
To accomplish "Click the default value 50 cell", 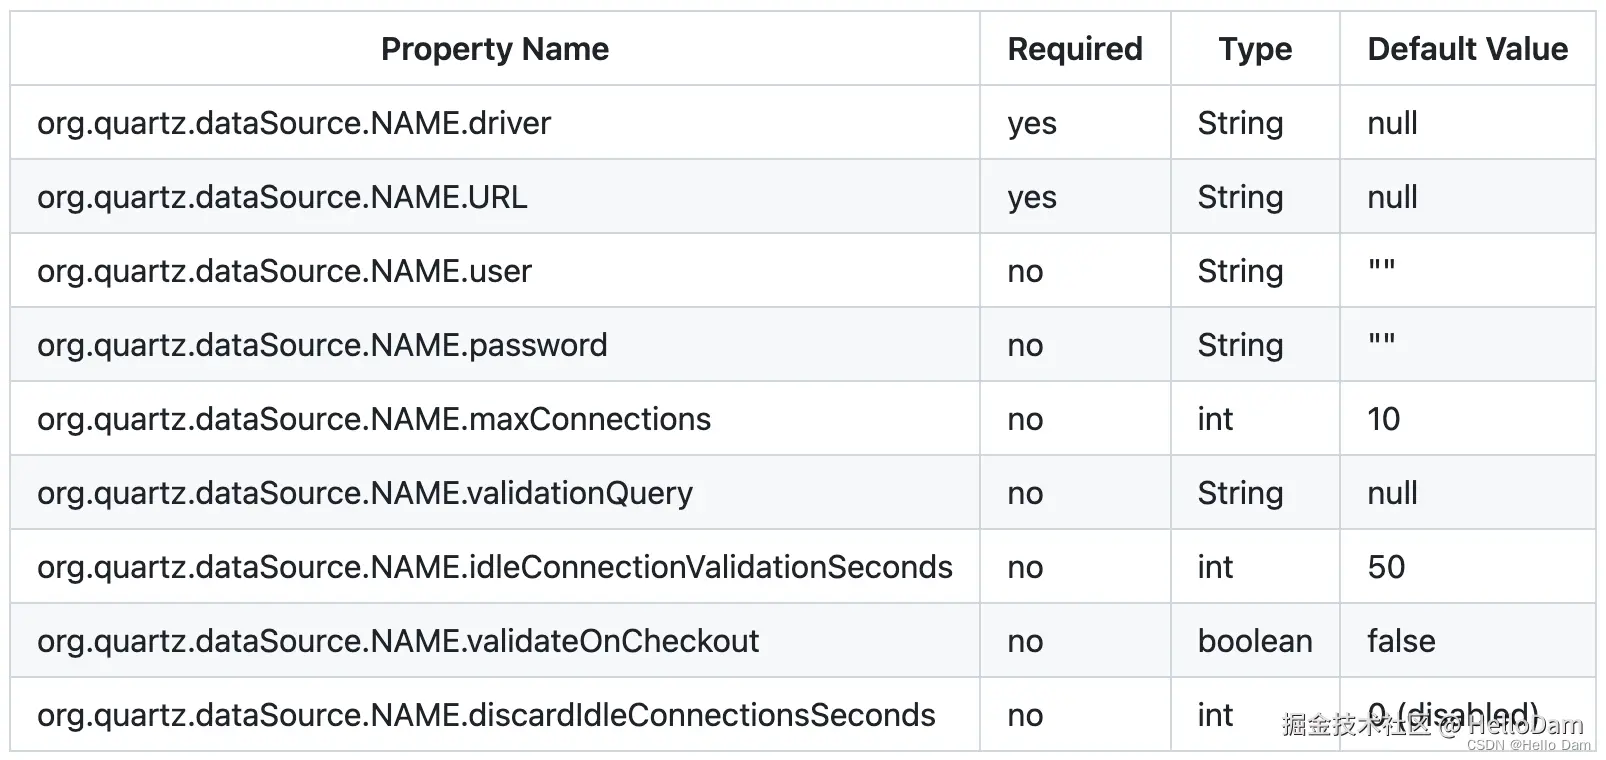I will (1386, 567).
